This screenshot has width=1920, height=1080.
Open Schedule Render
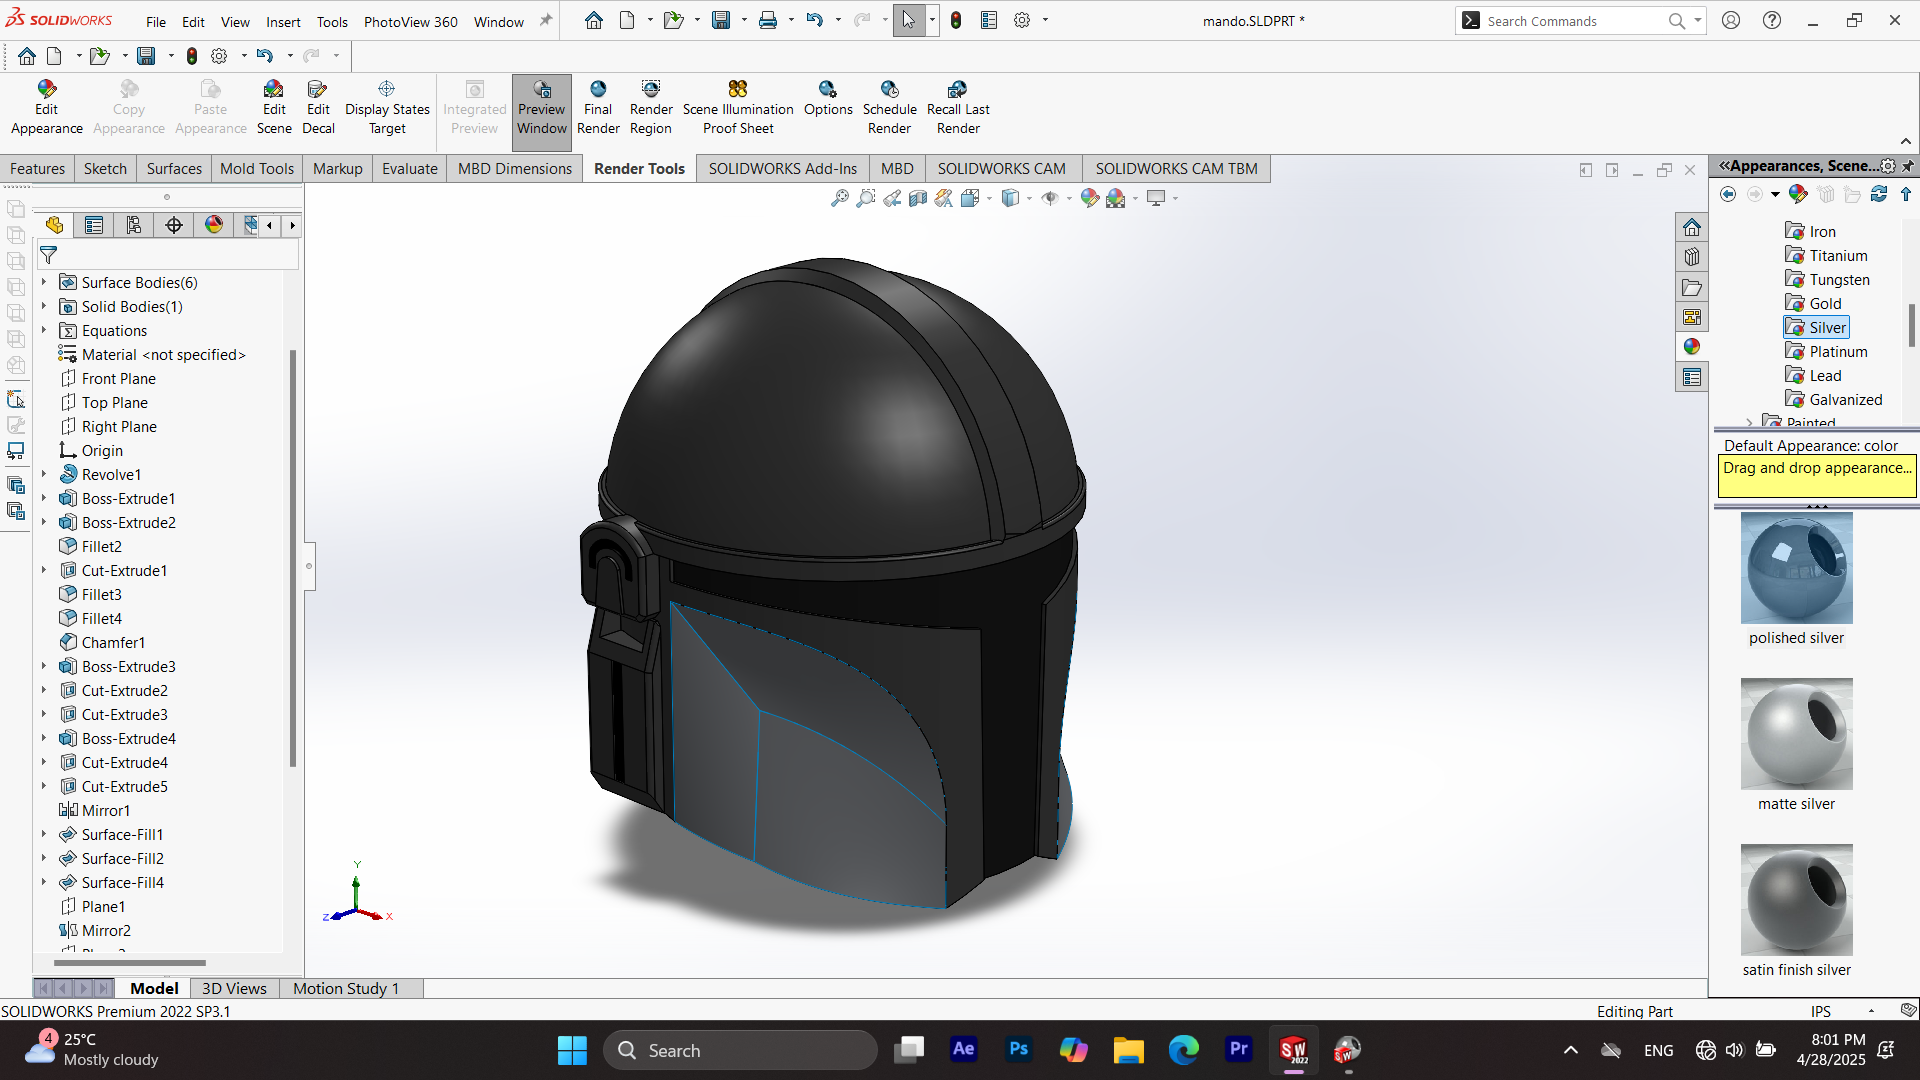(x=890, y=107)
